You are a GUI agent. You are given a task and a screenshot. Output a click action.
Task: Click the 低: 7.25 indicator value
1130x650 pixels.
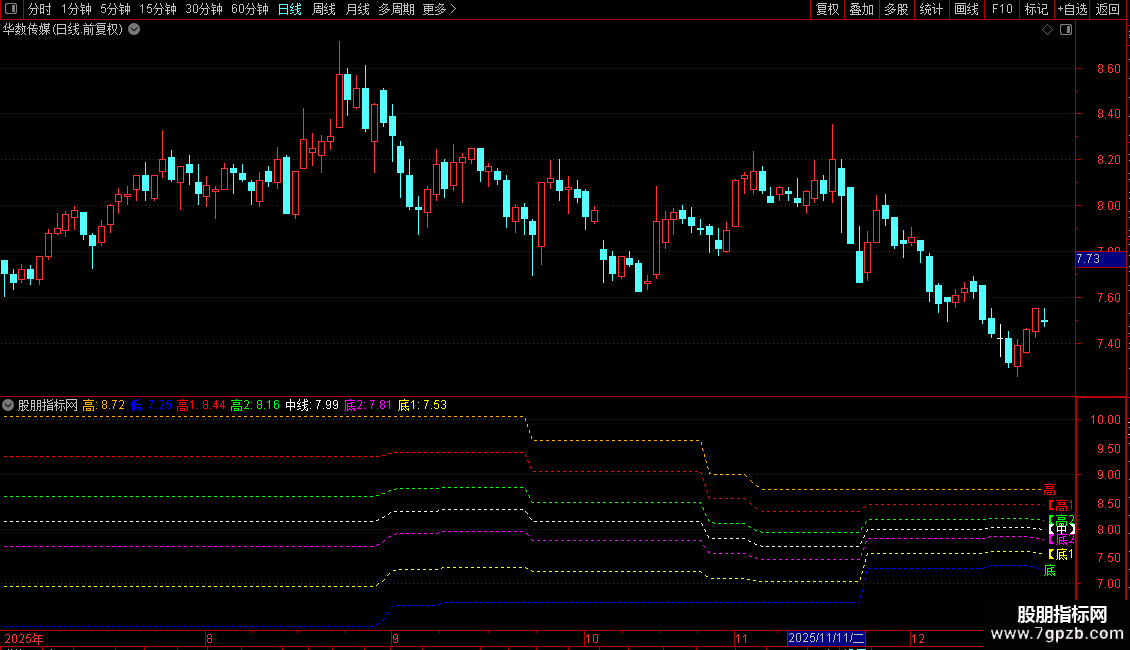coord(151,405)
